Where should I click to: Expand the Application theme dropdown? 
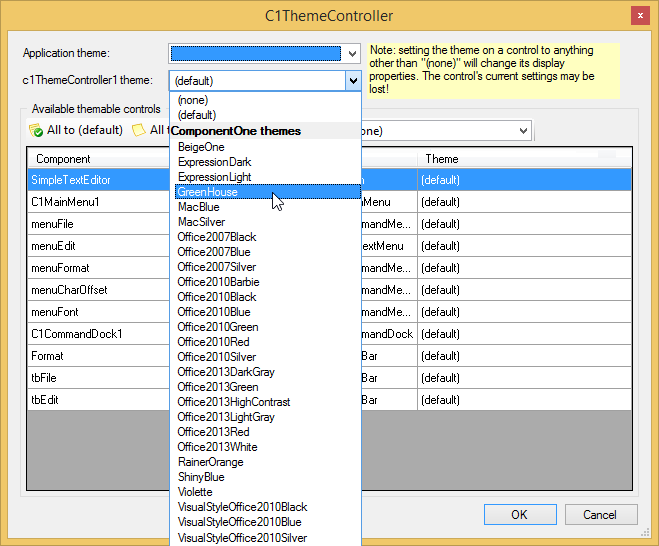pyautogui.click(x=351, y=54)
